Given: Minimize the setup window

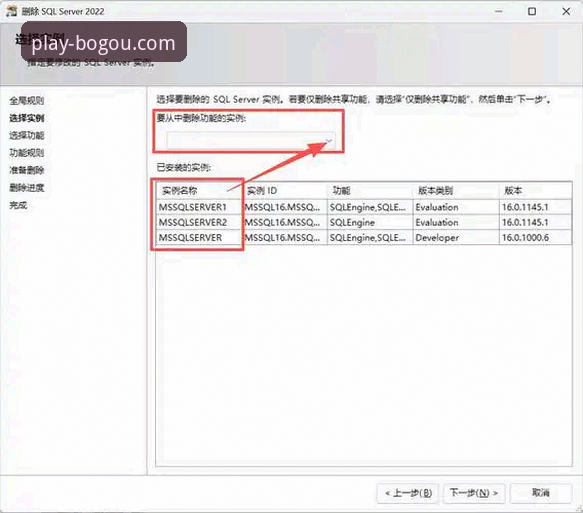Looking at the screenshot, I should pos(499,11).
